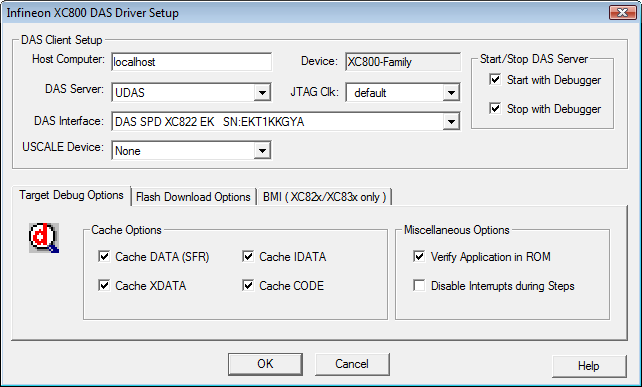Click the XC800-Family Device field
Image resolution: width=642 pixels, height=387 pixels.
403,62
